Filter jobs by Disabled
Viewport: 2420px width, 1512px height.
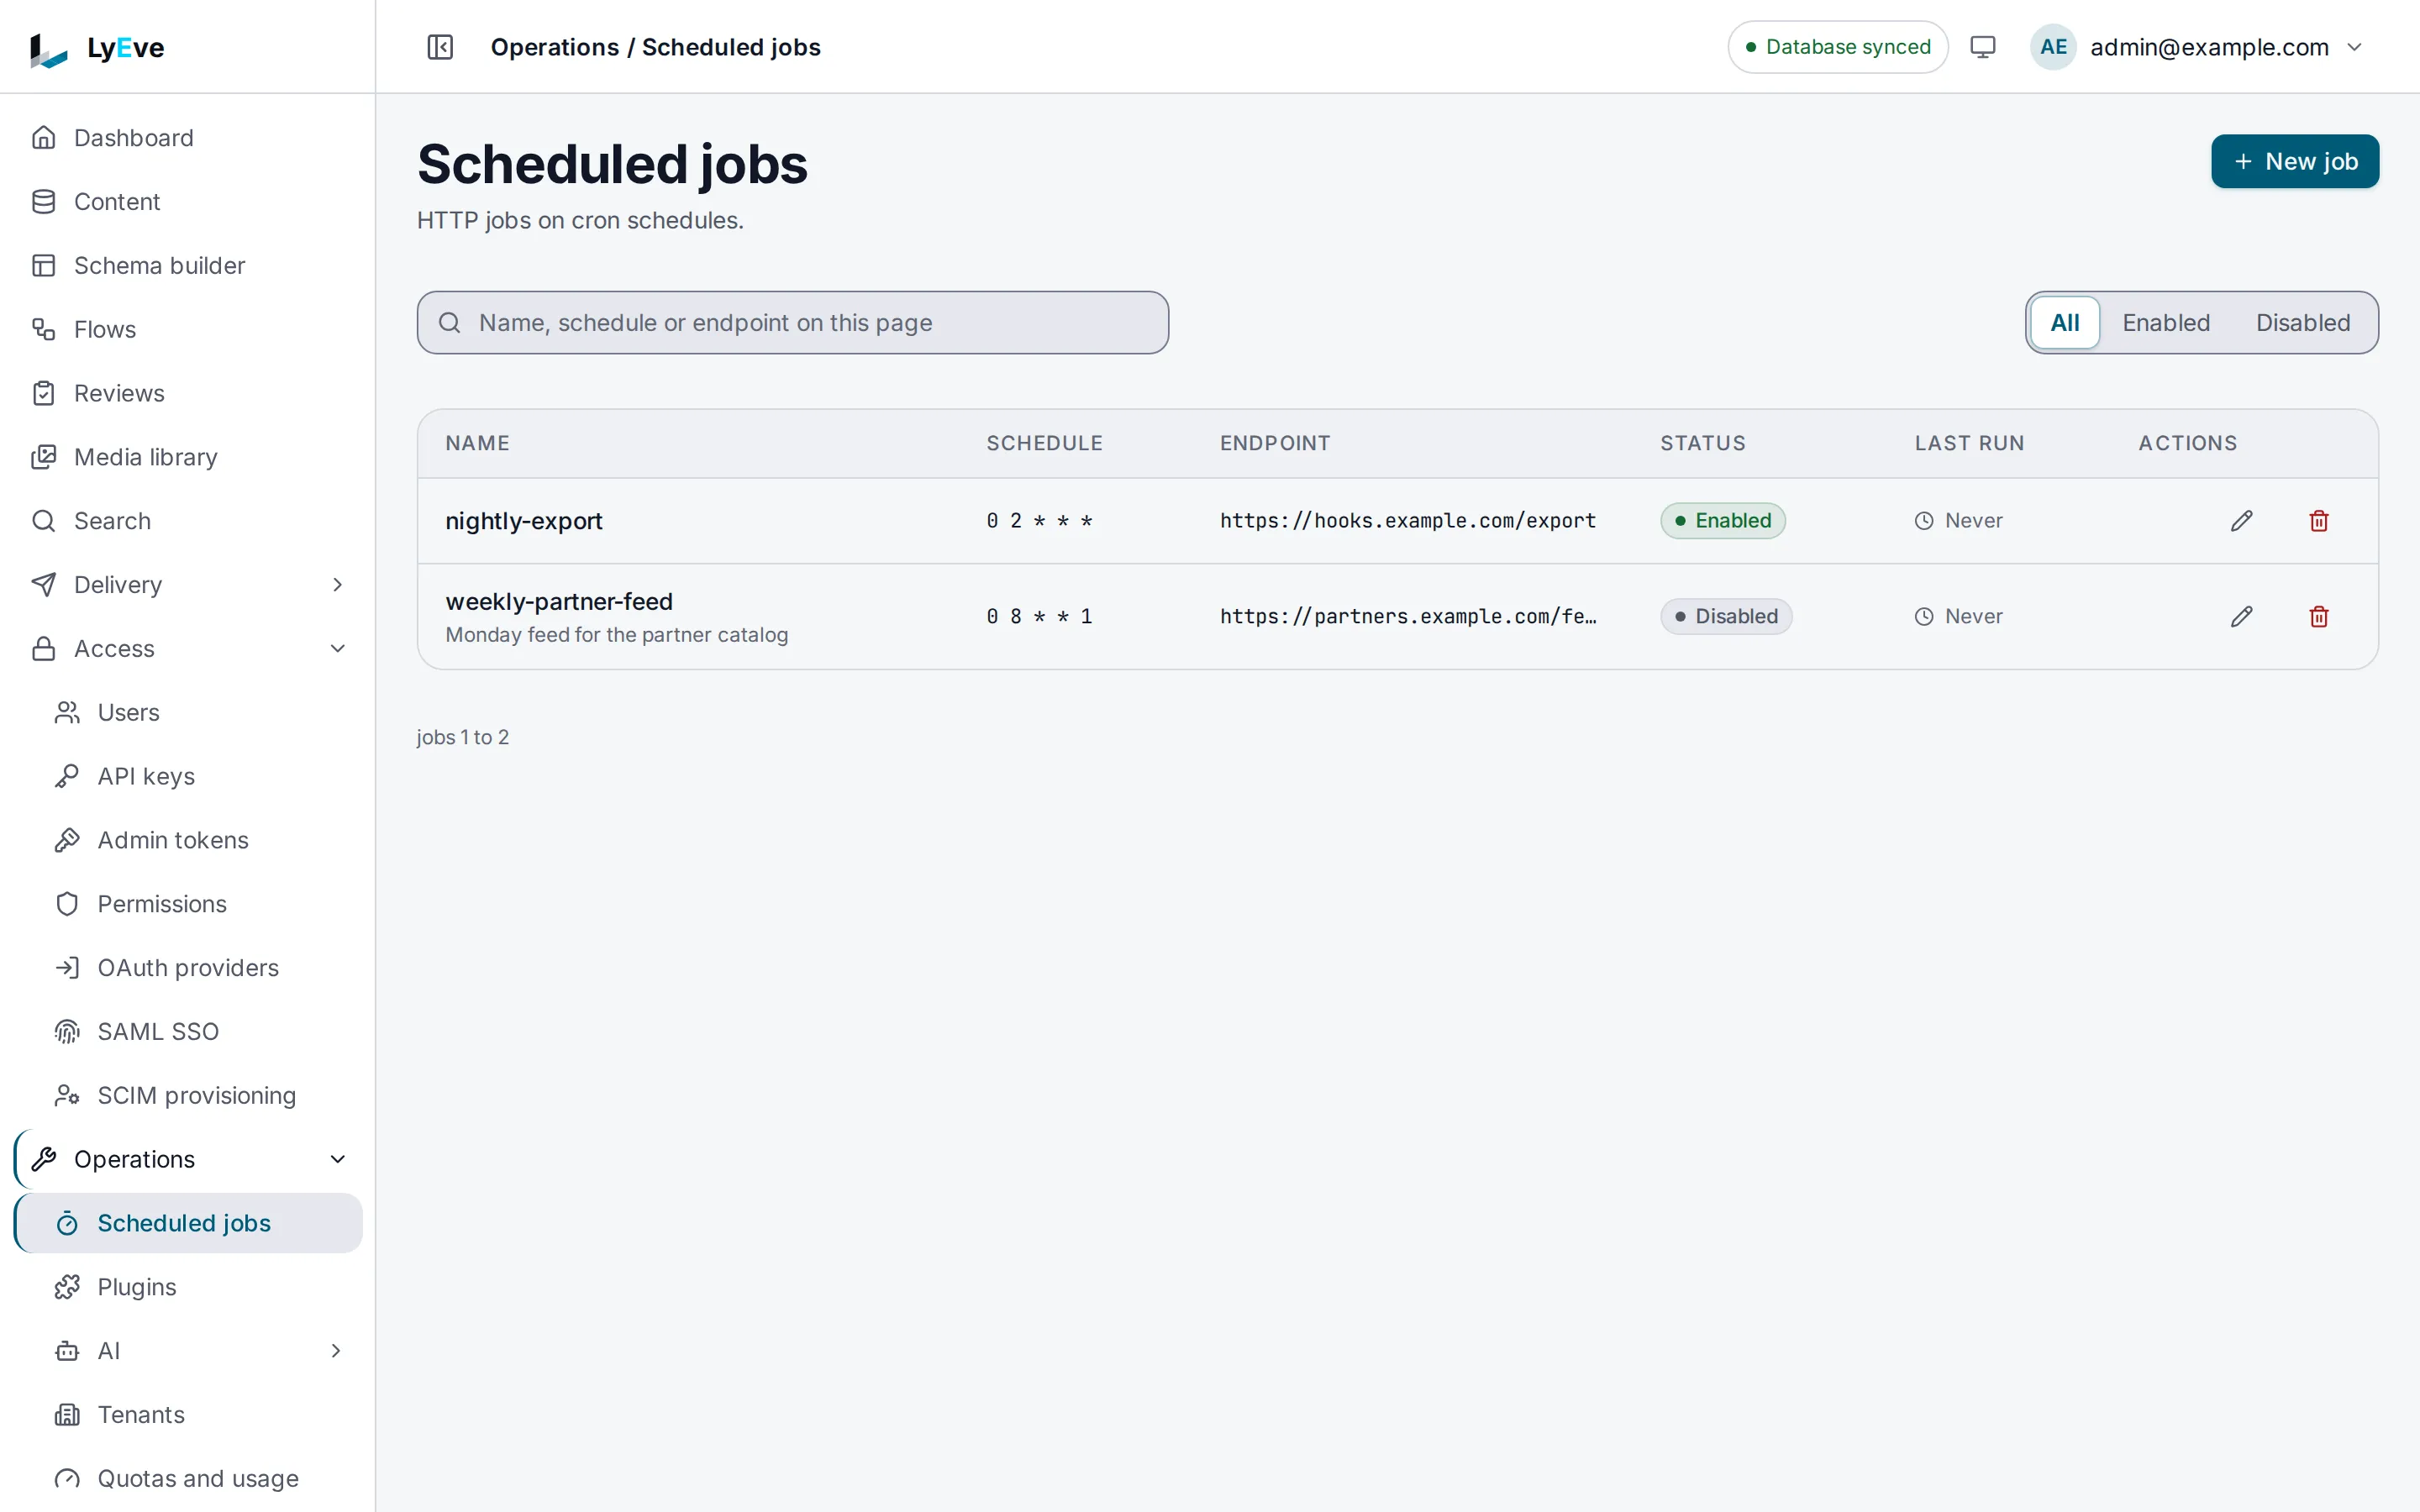[x=2302, y=323]
